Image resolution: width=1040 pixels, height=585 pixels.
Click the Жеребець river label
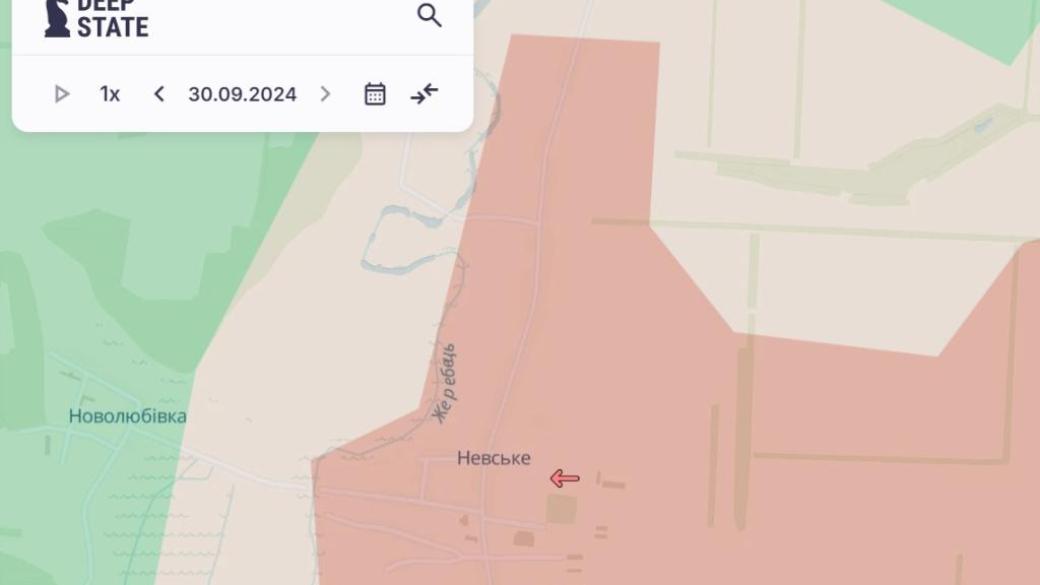click(444, 383)
